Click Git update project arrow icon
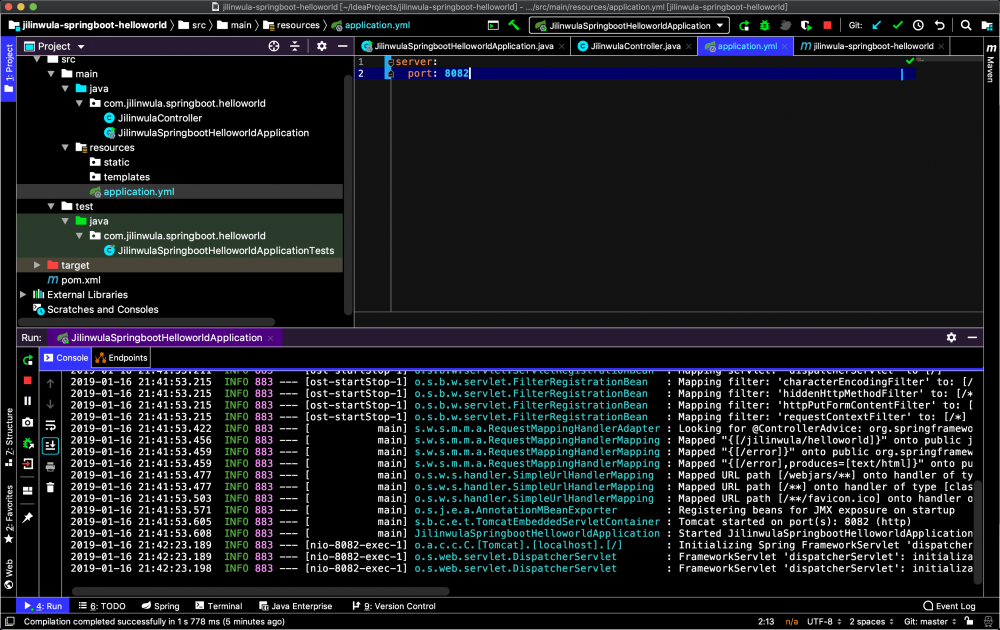Image resolution: width=1000 pixels, height=630 pixels. pyautogui.click(x=877, y=26)
